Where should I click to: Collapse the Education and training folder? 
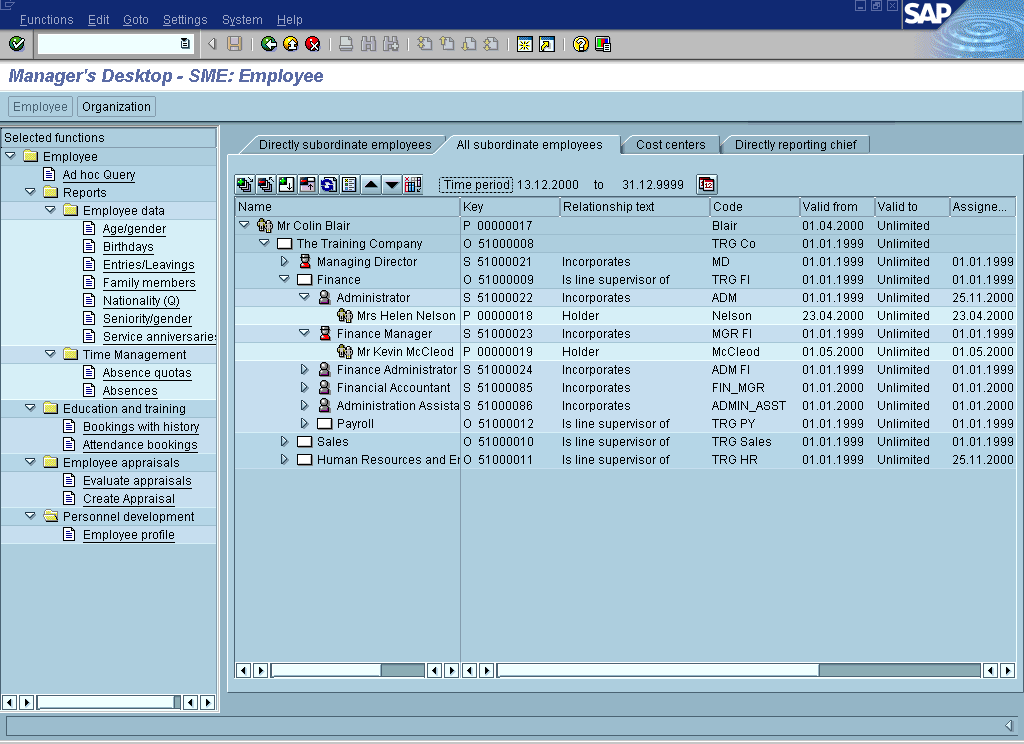click(30, 408)
